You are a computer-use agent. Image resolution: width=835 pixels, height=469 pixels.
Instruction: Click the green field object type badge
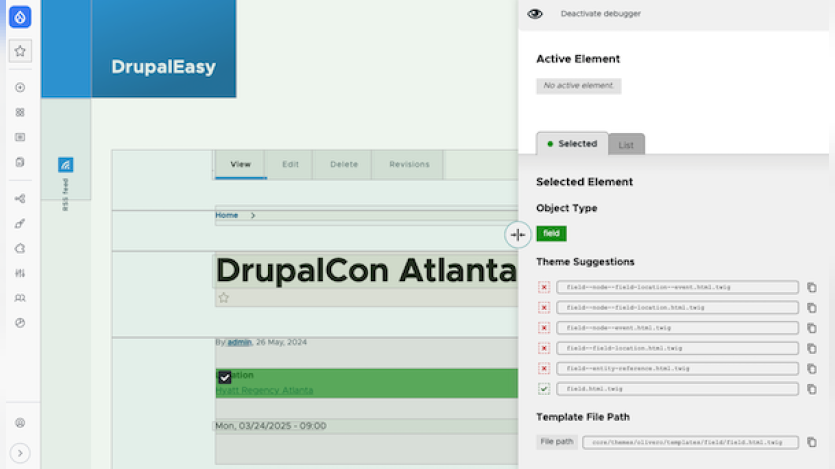click(x=551, y=233)
